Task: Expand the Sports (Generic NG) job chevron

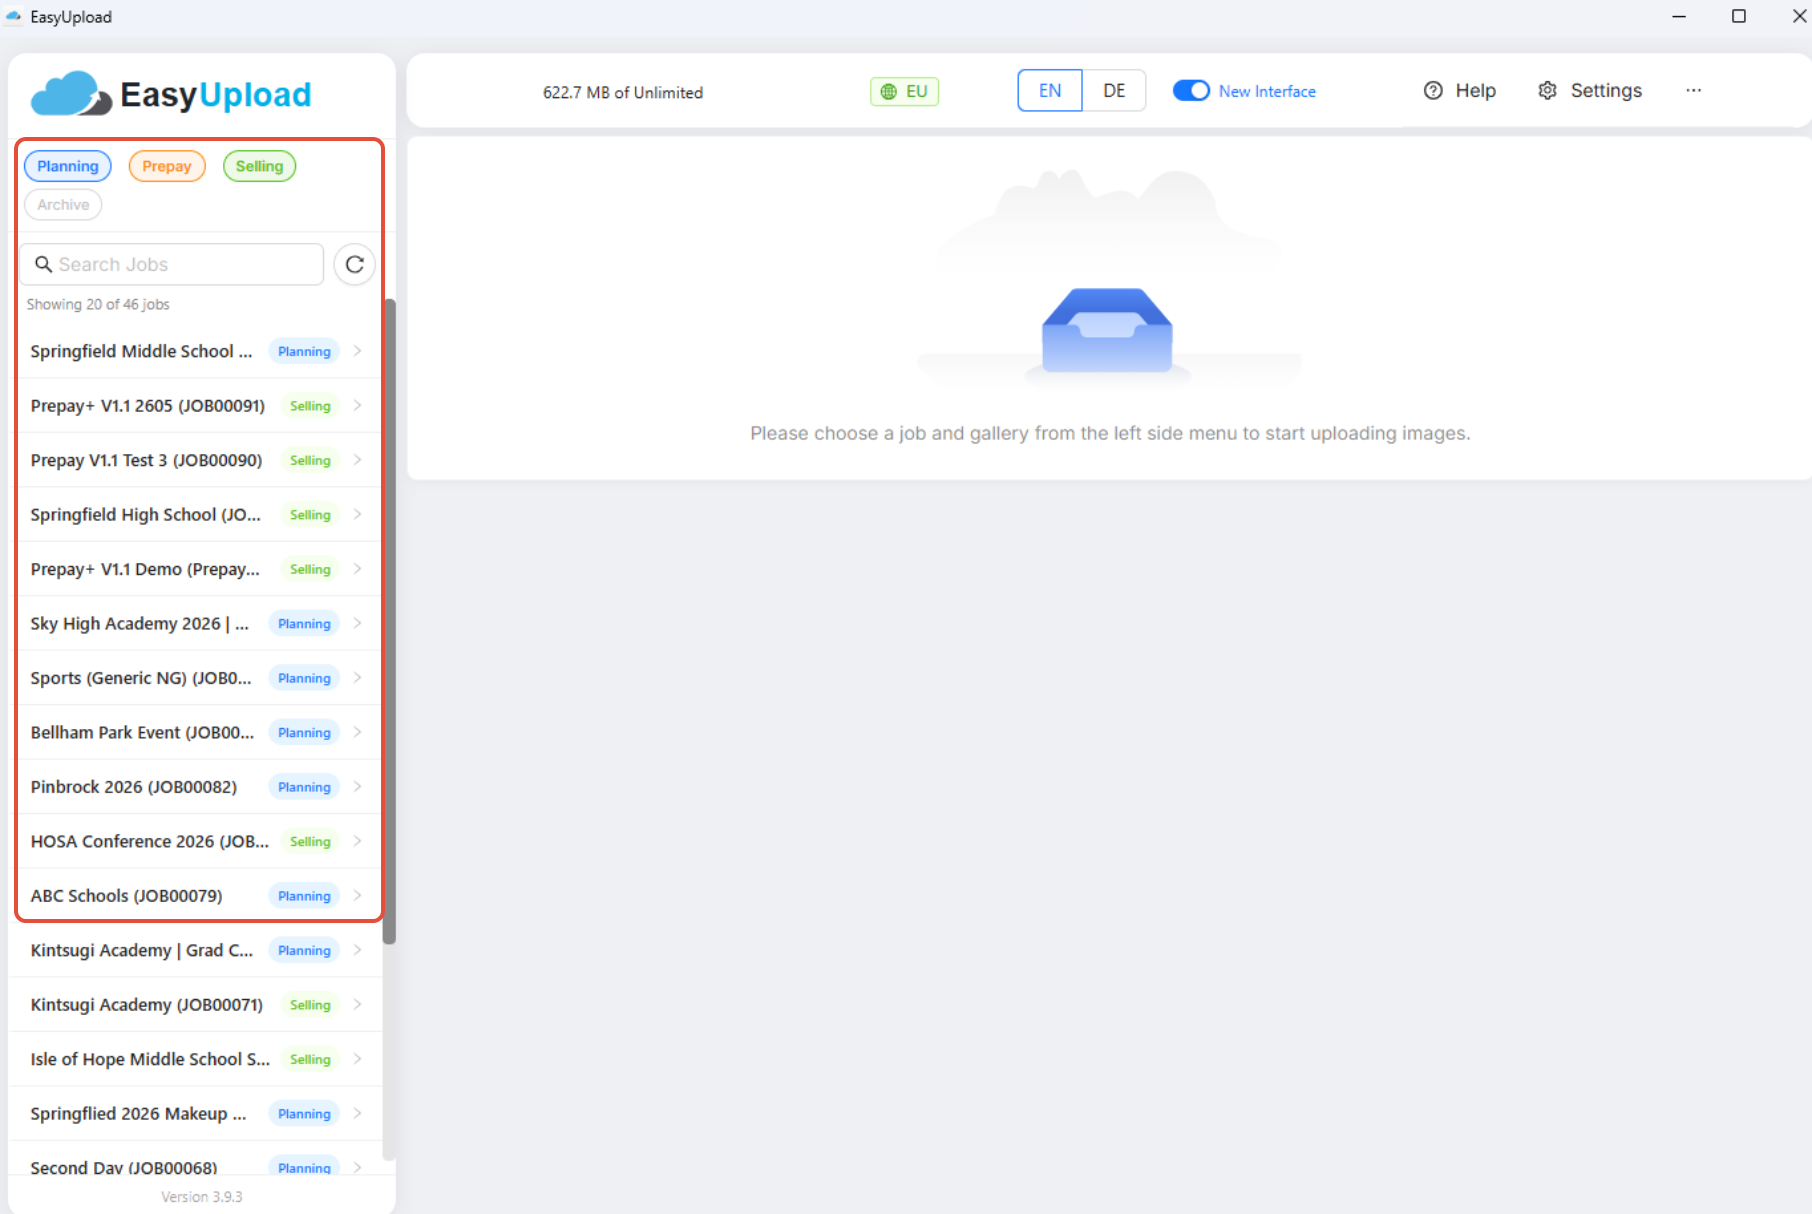Action: point(357,678)
